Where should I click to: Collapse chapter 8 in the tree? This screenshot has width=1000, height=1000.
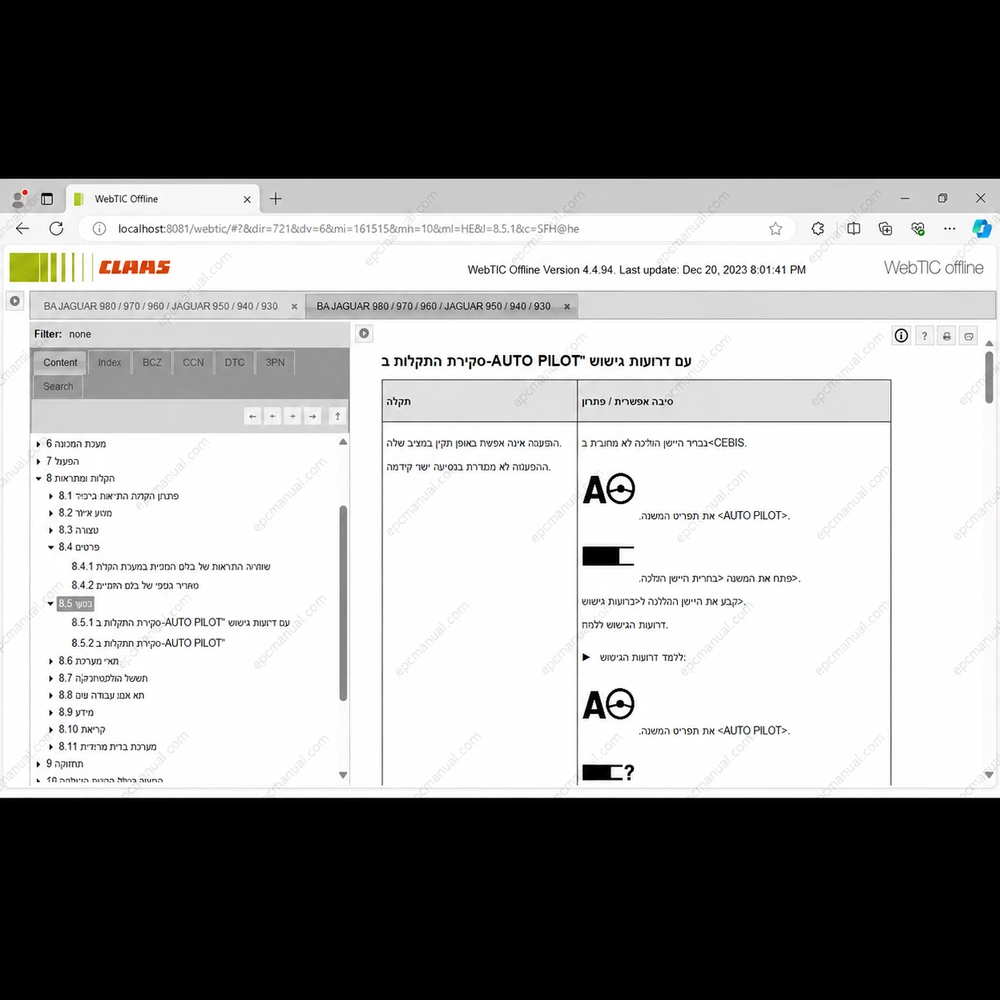tap(38, 478)
